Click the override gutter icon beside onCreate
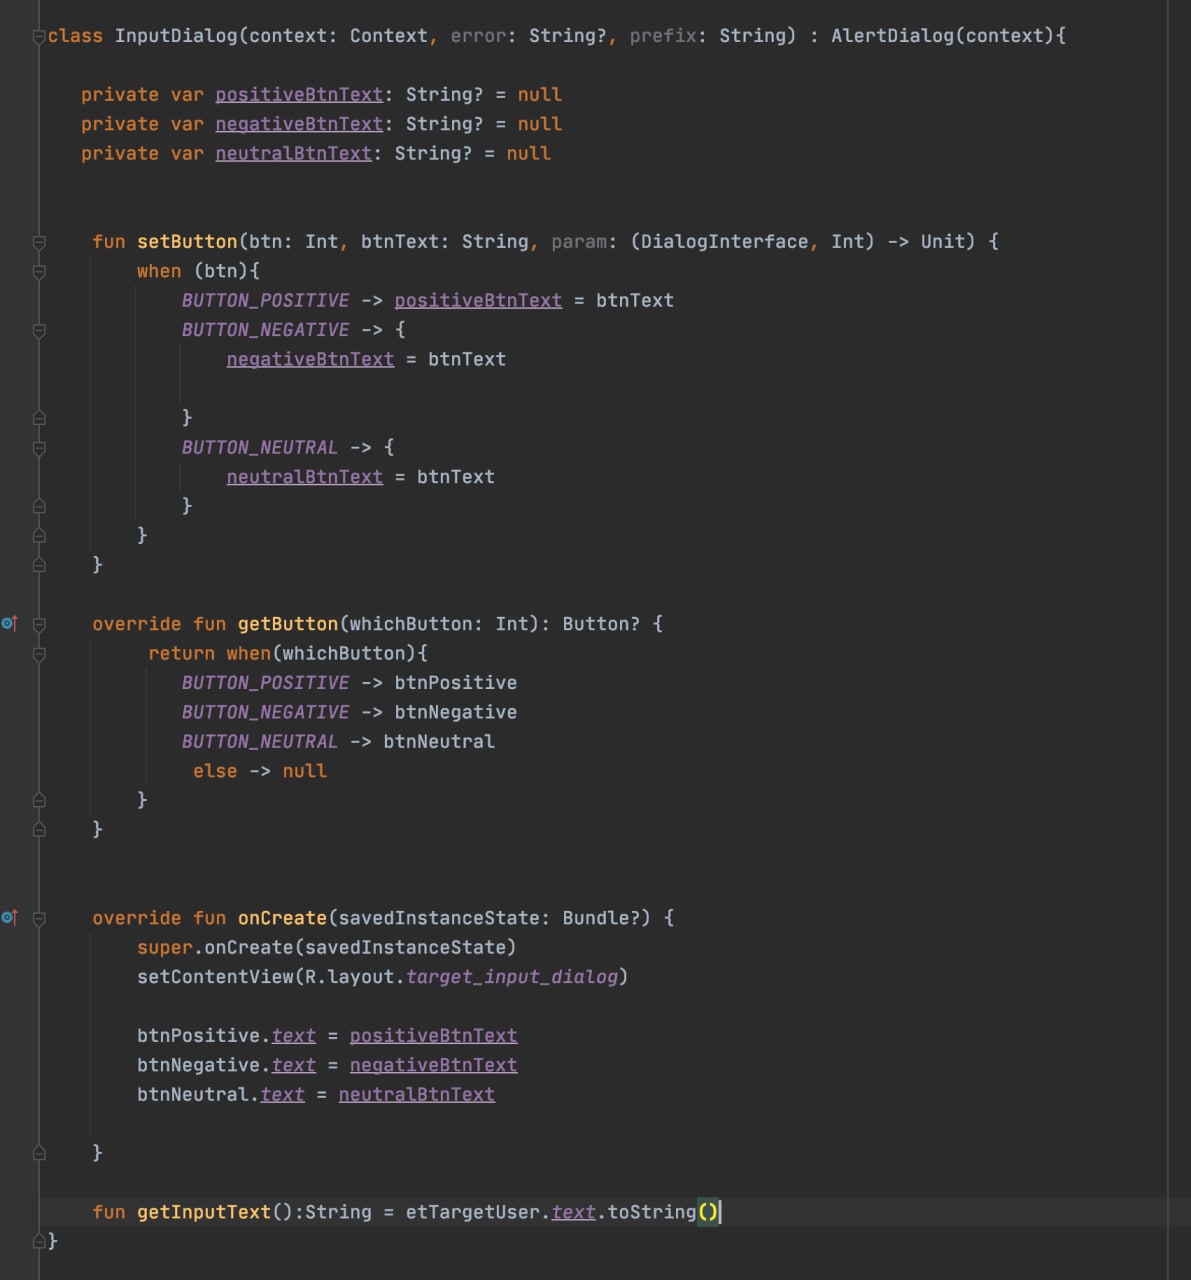This screenshot has width=1191, height=1280. pos(9,917)
